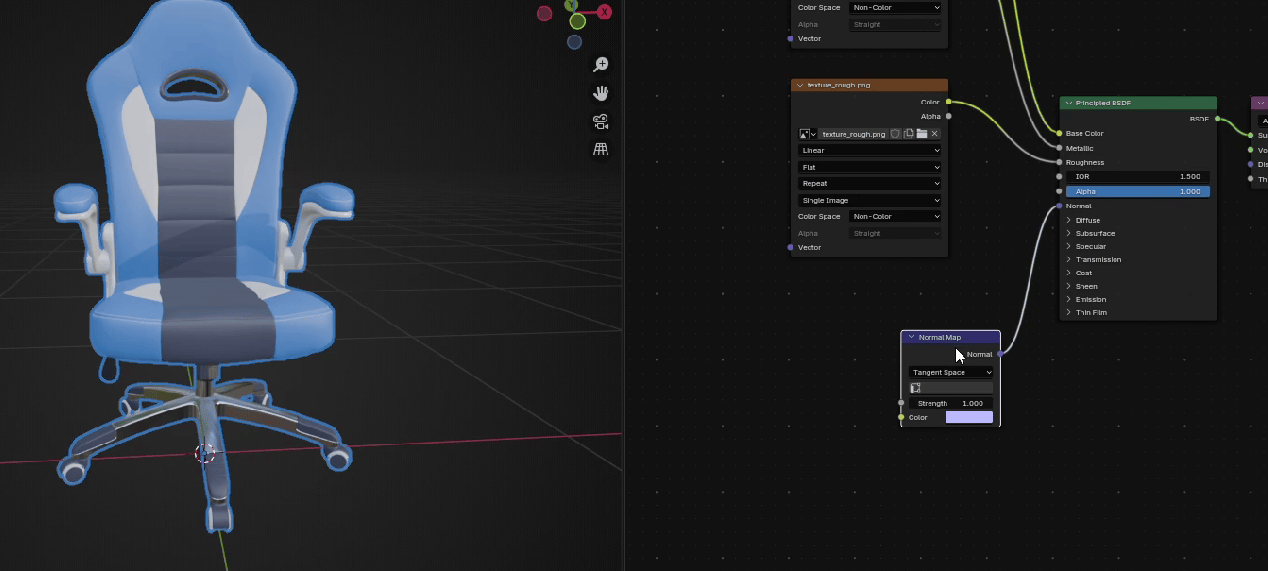Open the image browse dropdown icon
The image size is (1268, 571).
(x=807, y=134)
